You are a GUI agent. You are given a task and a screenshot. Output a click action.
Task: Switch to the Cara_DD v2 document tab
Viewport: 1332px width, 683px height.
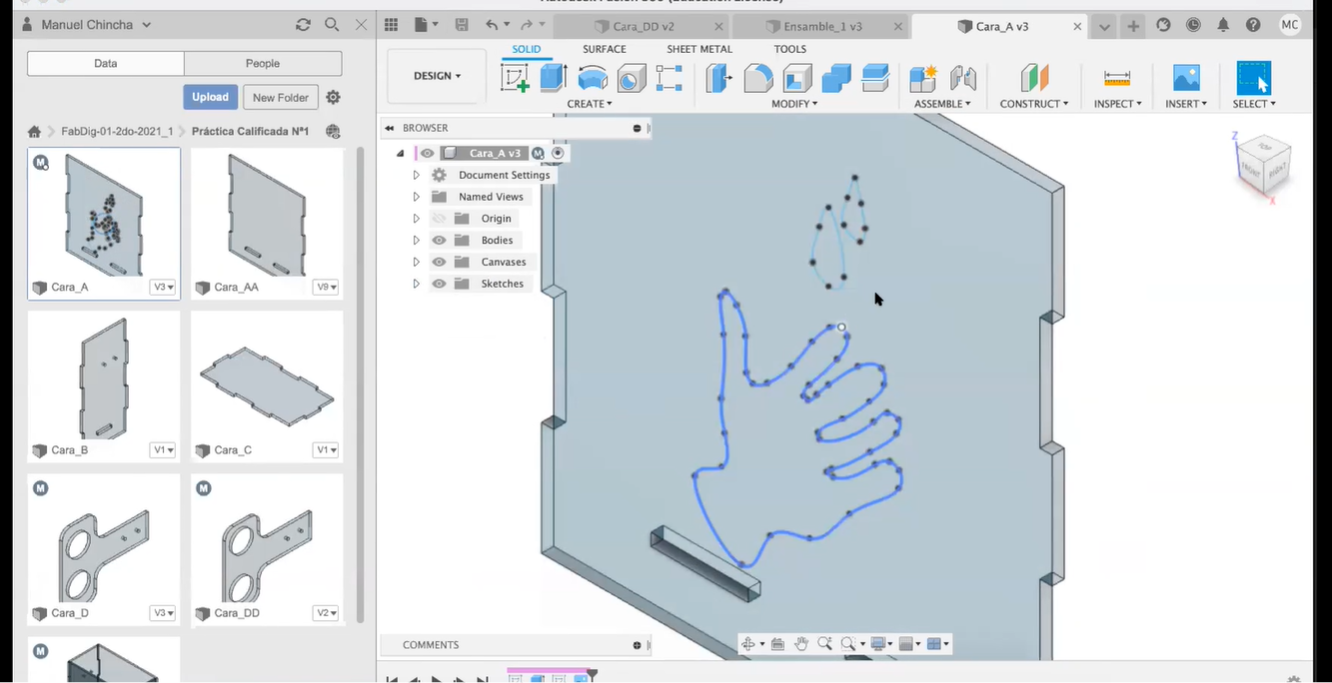(x=643, y=26)
